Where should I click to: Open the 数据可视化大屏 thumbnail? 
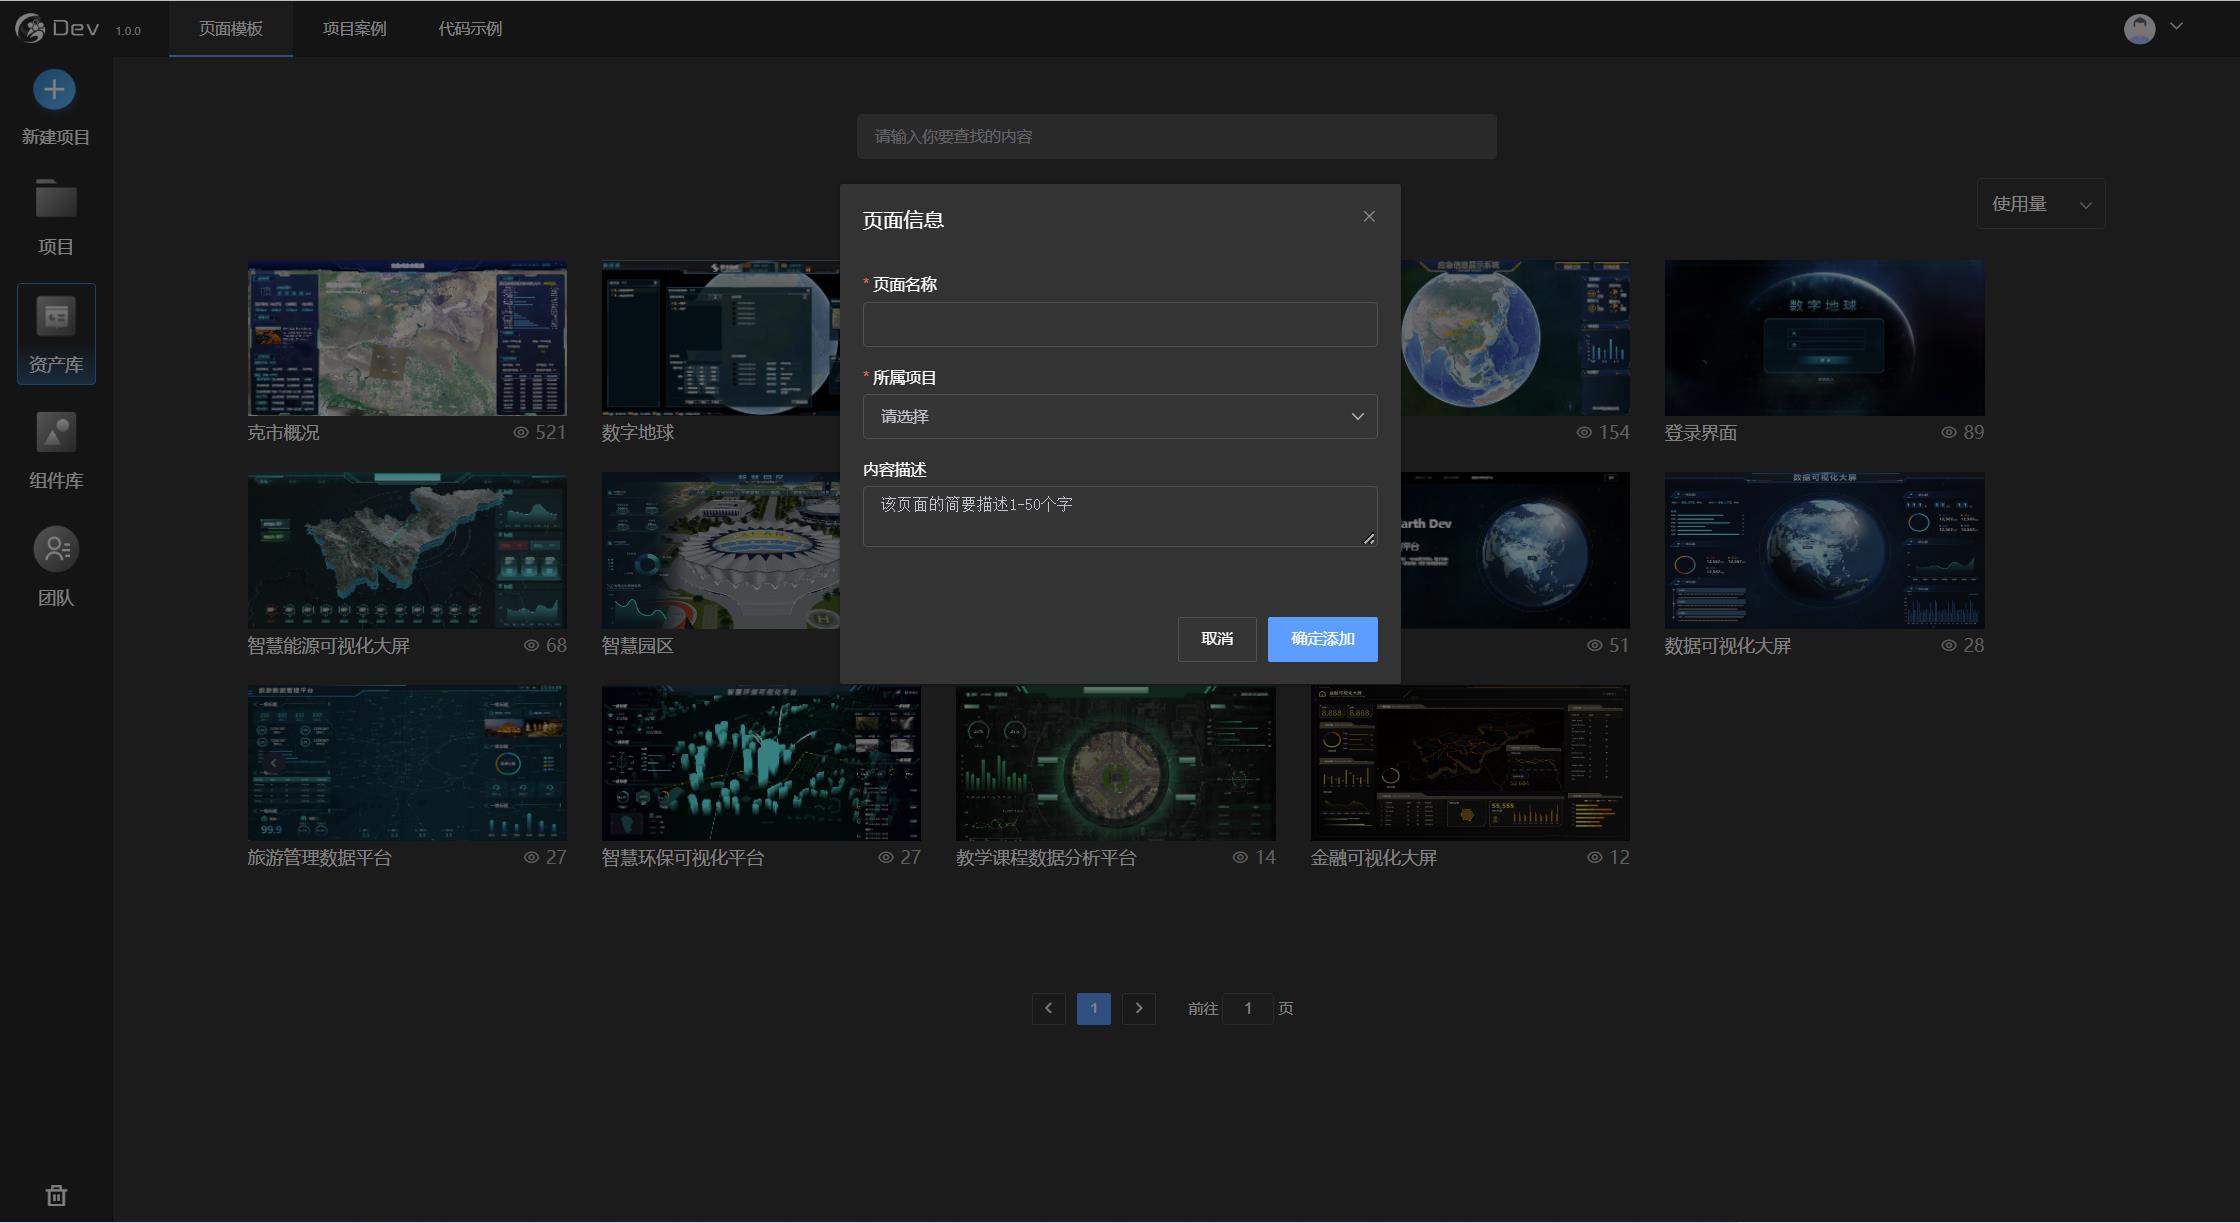(1825, 551)
